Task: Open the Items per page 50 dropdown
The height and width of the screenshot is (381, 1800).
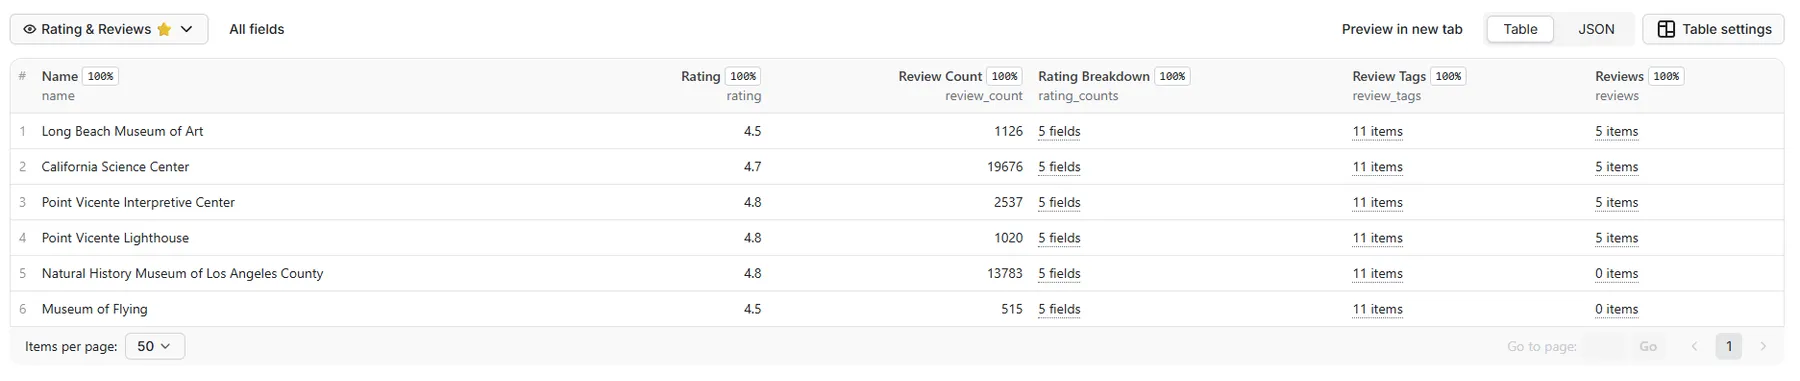Action: [x=155, y=346]
